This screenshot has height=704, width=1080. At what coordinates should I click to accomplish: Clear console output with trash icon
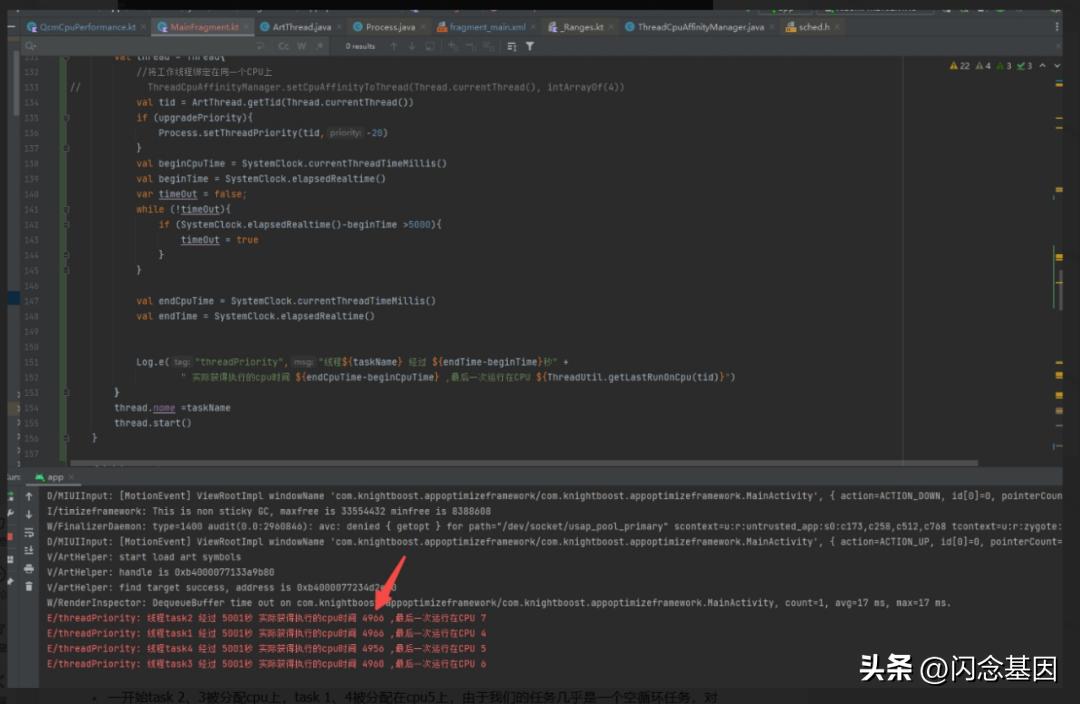tap(29, 587)
